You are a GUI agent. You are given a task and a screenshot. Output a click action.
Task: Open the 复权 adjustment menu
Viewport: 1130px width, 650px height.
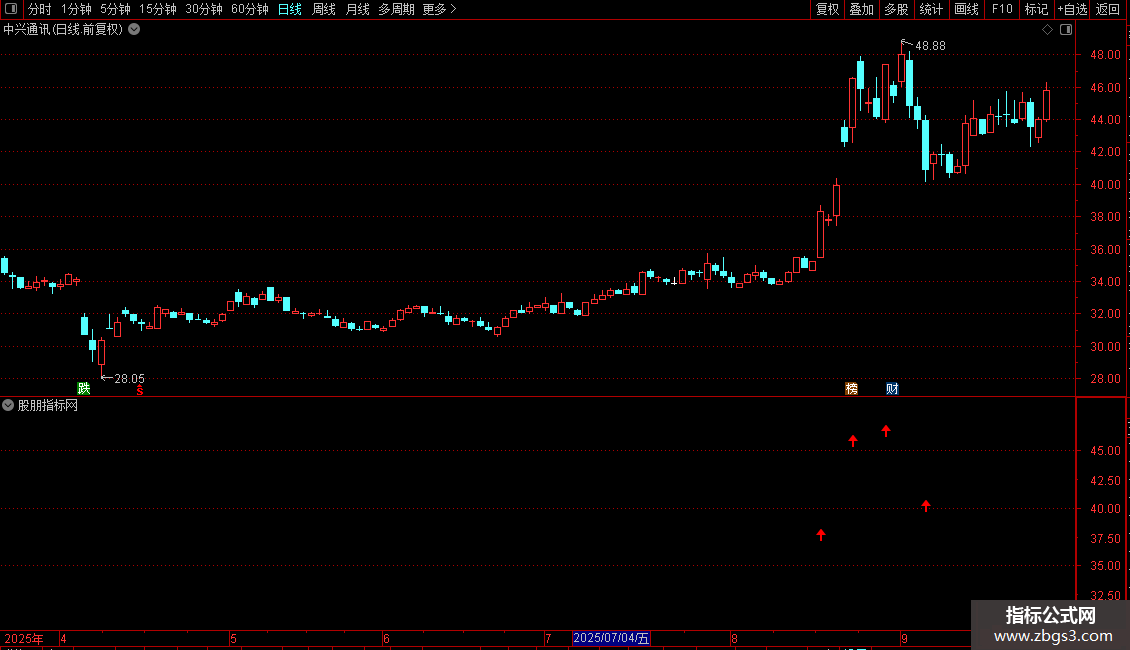click(x=827, y=9)
